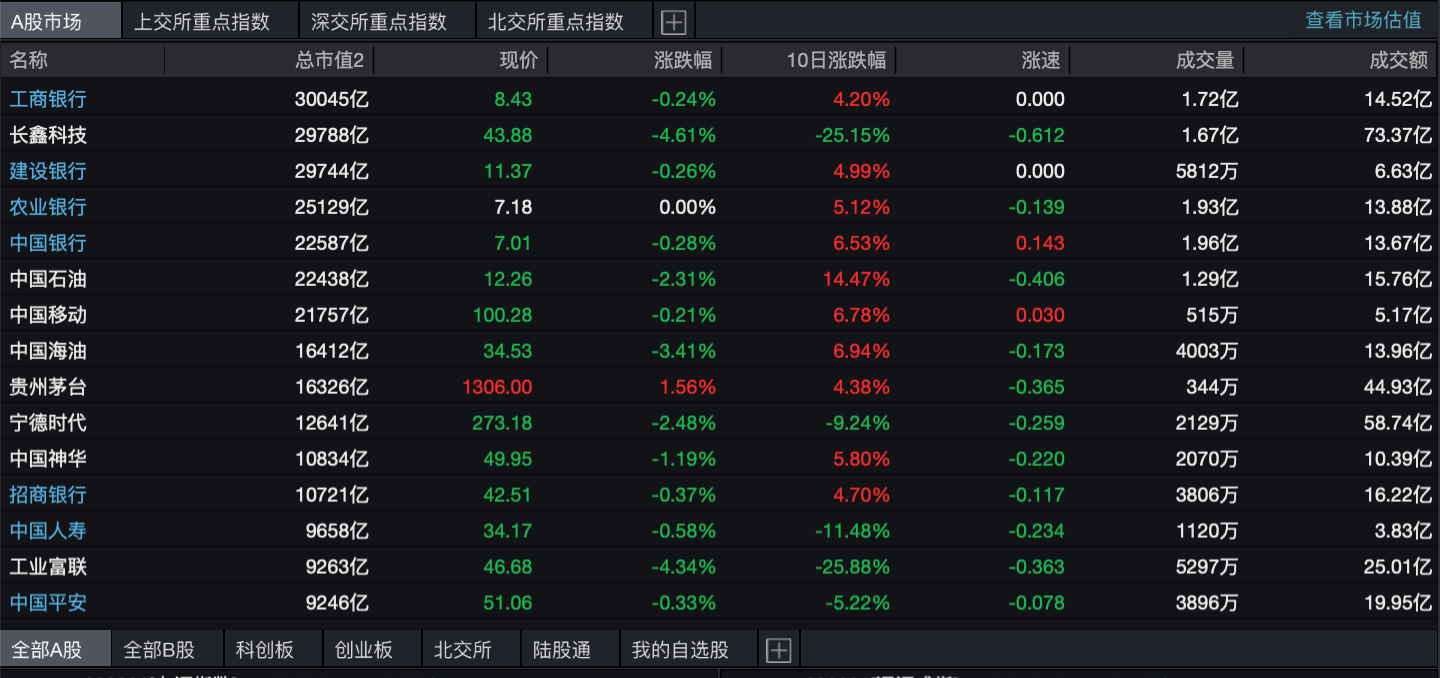Screen dimensions: 1440x678
Task: Sort by the 成交量 column header
Action: coord(1205,60)
